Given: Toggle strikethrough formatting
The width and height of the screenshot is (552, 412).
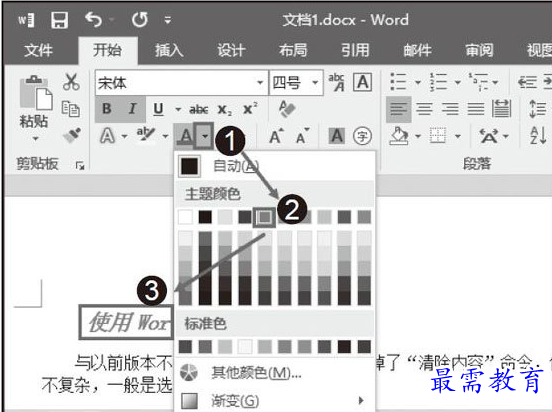Looking at the screenshot, I should coord(199,110).
